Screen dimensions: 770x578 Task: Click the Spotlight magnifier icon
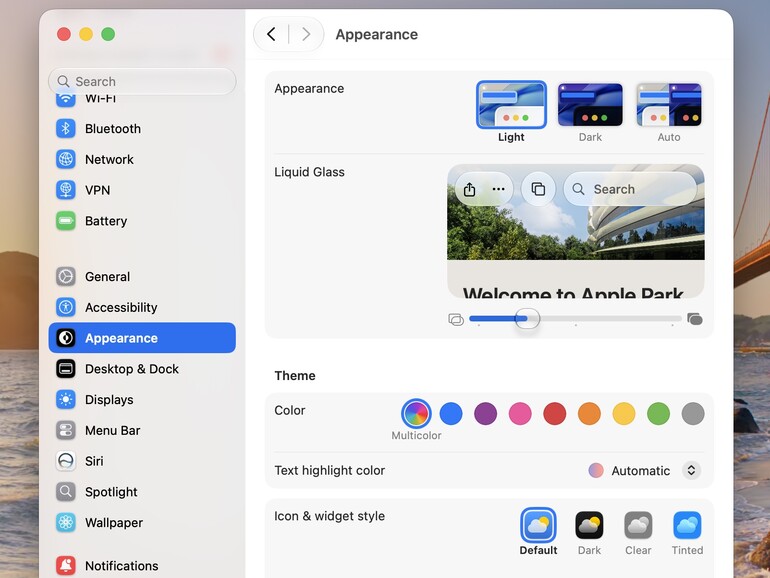(x=65, y=492)
